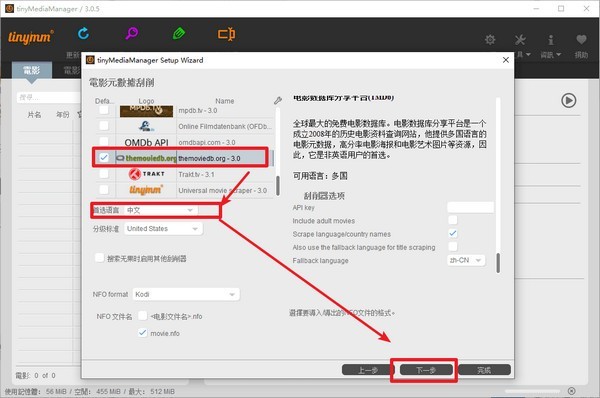Click the info icon in the toolbar
The height and width of the screenshot is (398, 600).
coord(550,39)
